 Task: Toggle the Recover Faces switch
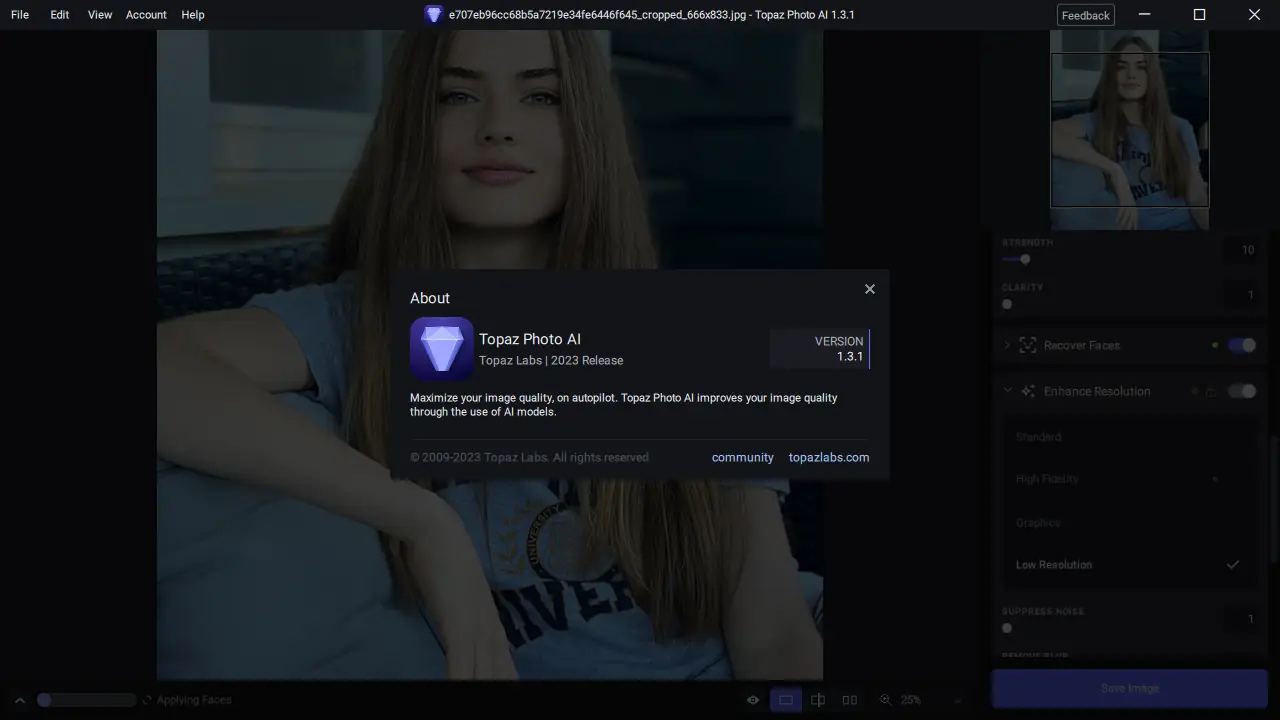1242,345
